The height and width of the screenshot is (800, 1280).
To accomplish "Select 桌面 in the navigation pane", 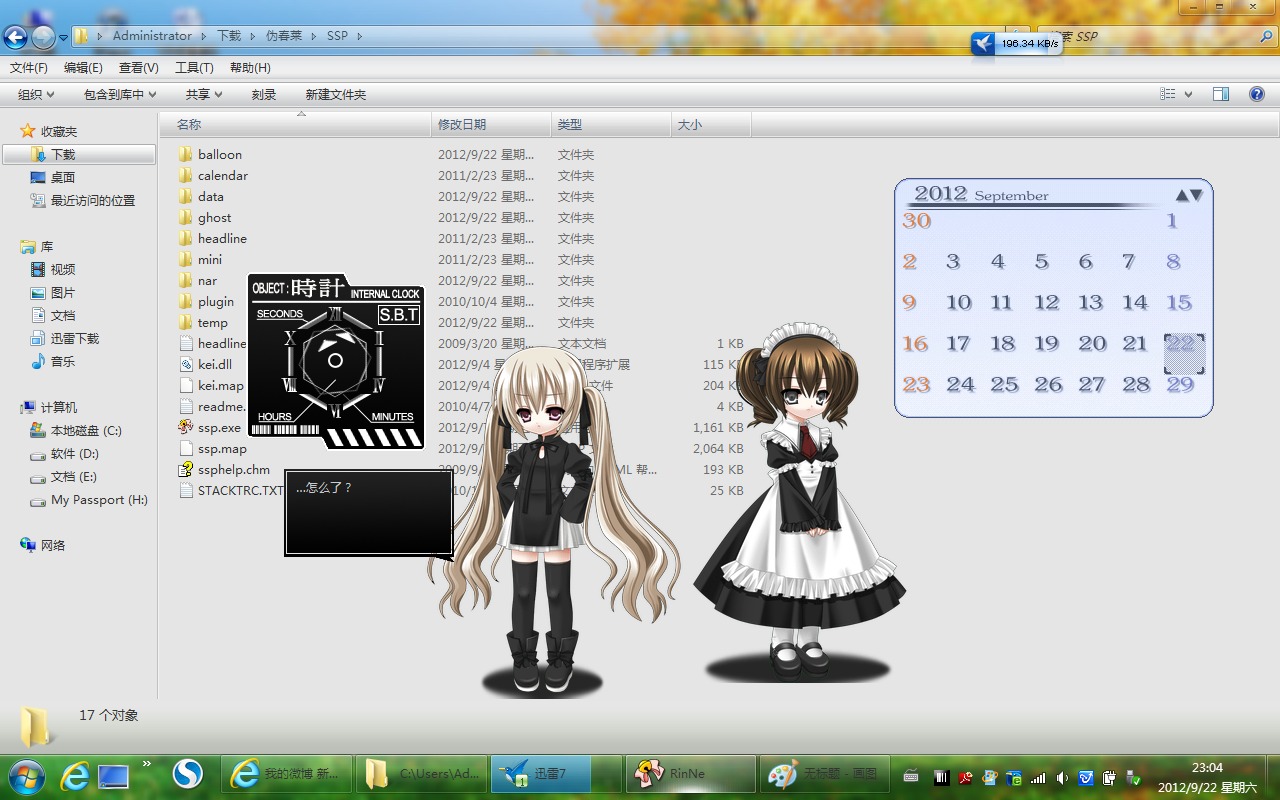I will pos(63,178).
